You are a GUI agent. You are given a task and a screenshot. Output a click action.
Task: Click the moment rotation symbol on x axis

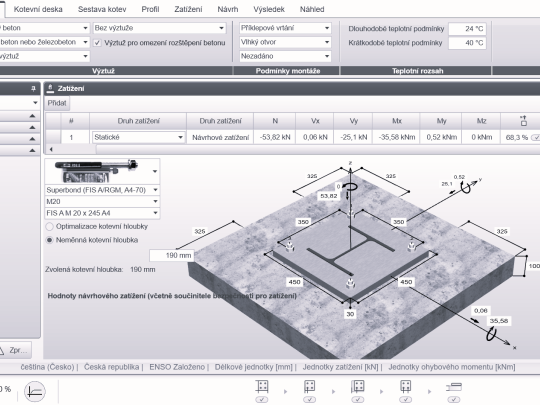(x=491, y=334)
